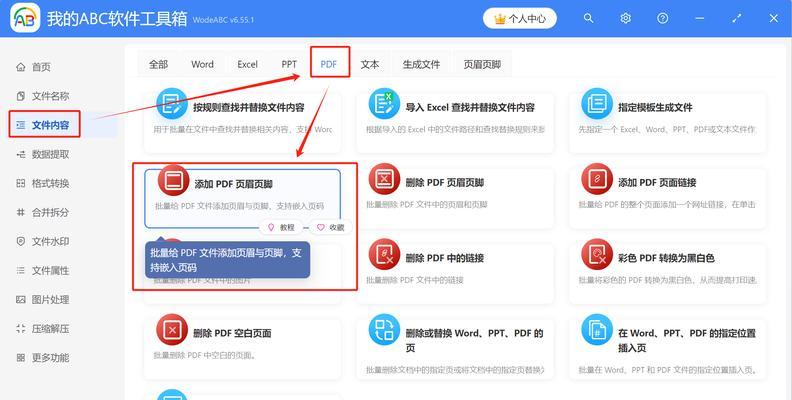Click the 添加 PDF 页眉页脚 icon
Viewport: 792px width, 400px height.
click(173, 180)
